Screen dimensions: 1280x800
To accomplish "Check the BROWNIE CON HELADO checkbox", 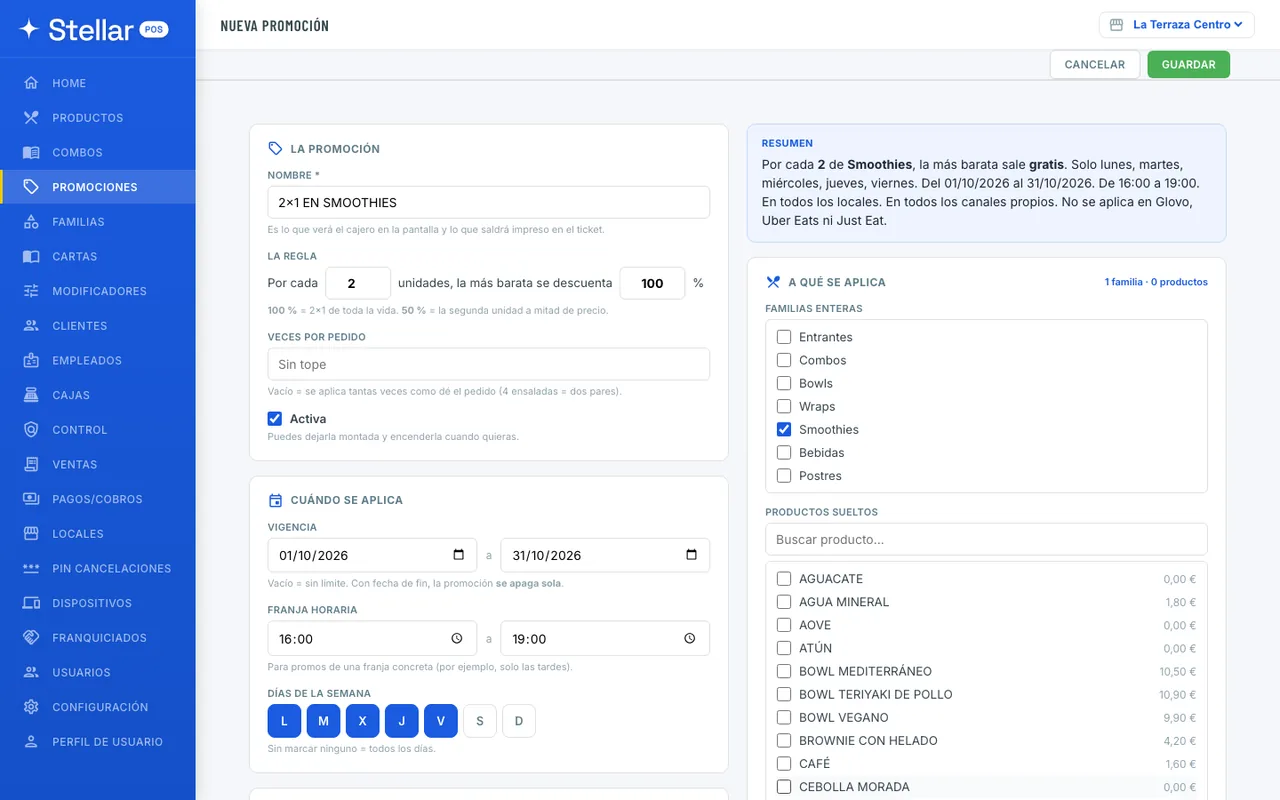I will tap(784, 741).
